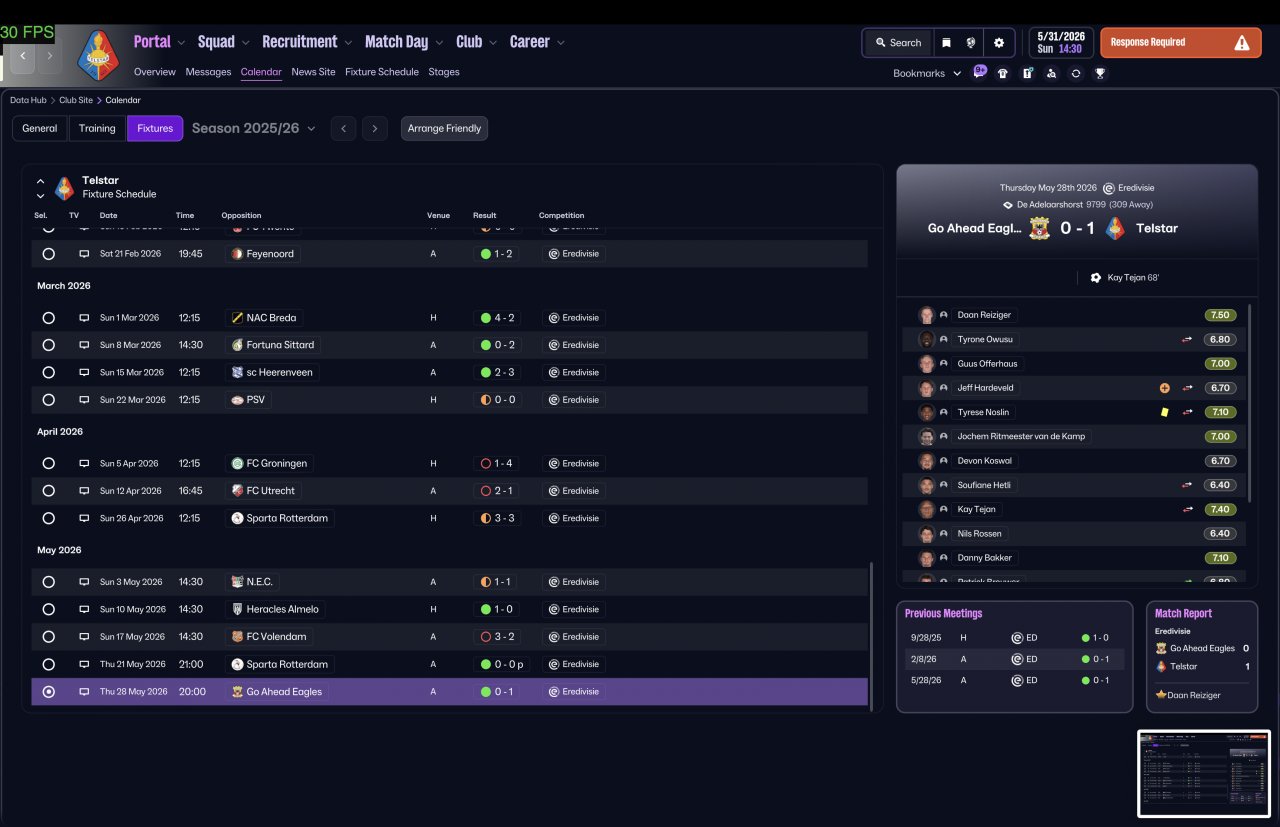Viewport: 1280px width, 827px height.
Task: Go back using the header back arrow
Action: click(x=22, y=56)
